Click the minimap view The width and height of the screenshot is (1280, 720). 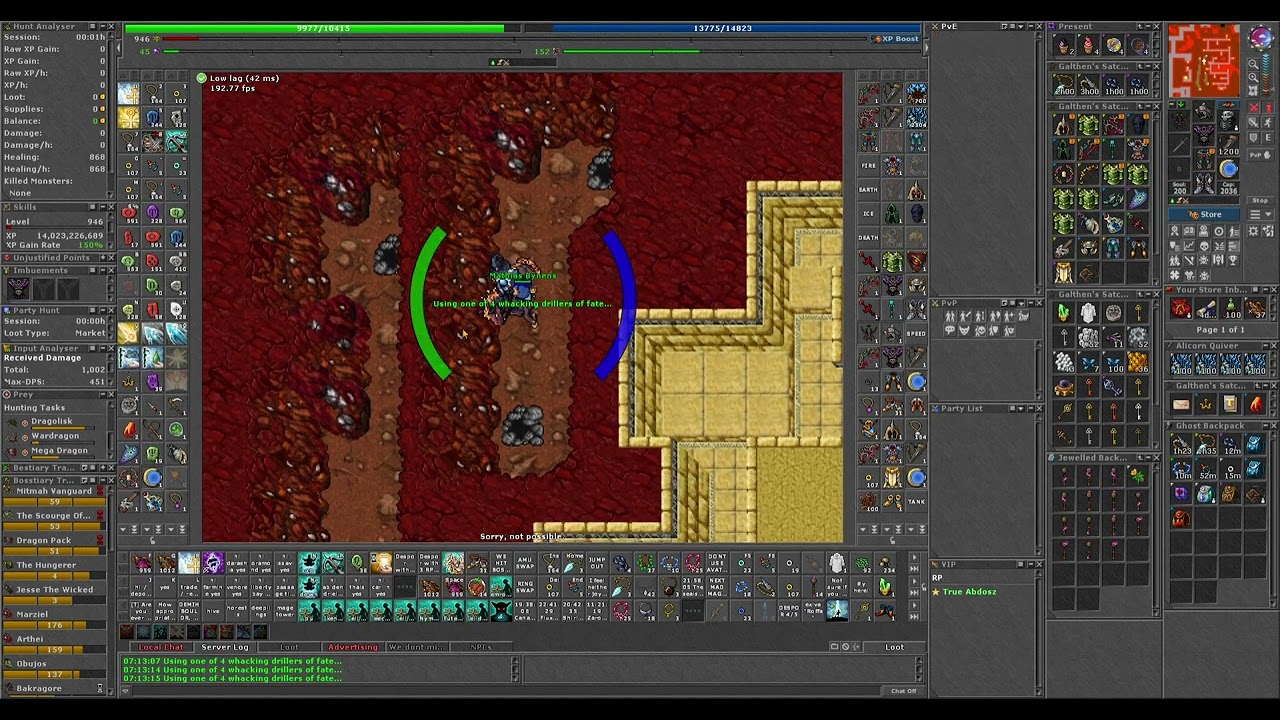(1204, 62)
